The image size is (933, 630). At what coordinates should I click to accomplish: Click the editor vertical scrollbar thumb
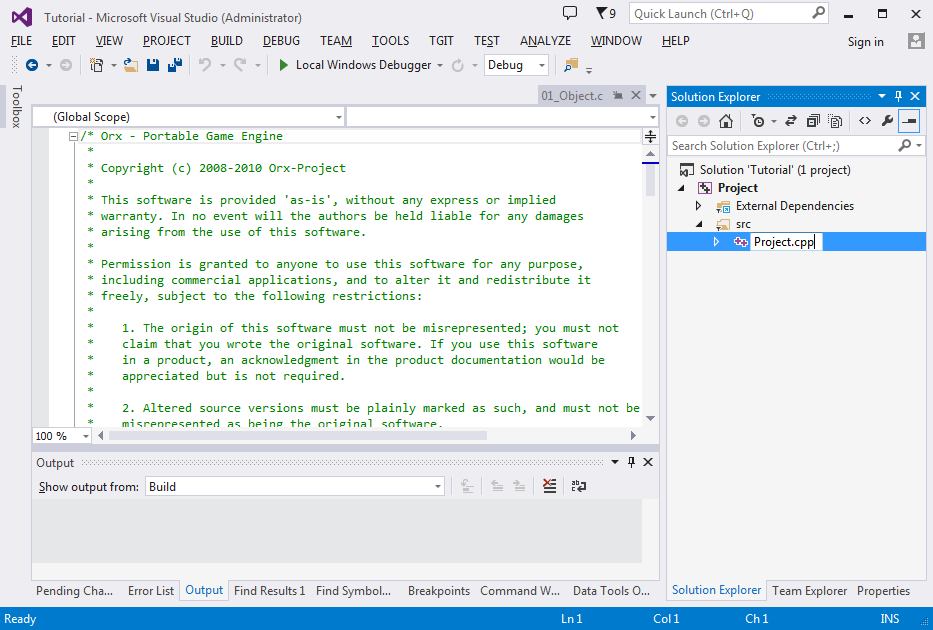tap(650, 181)
